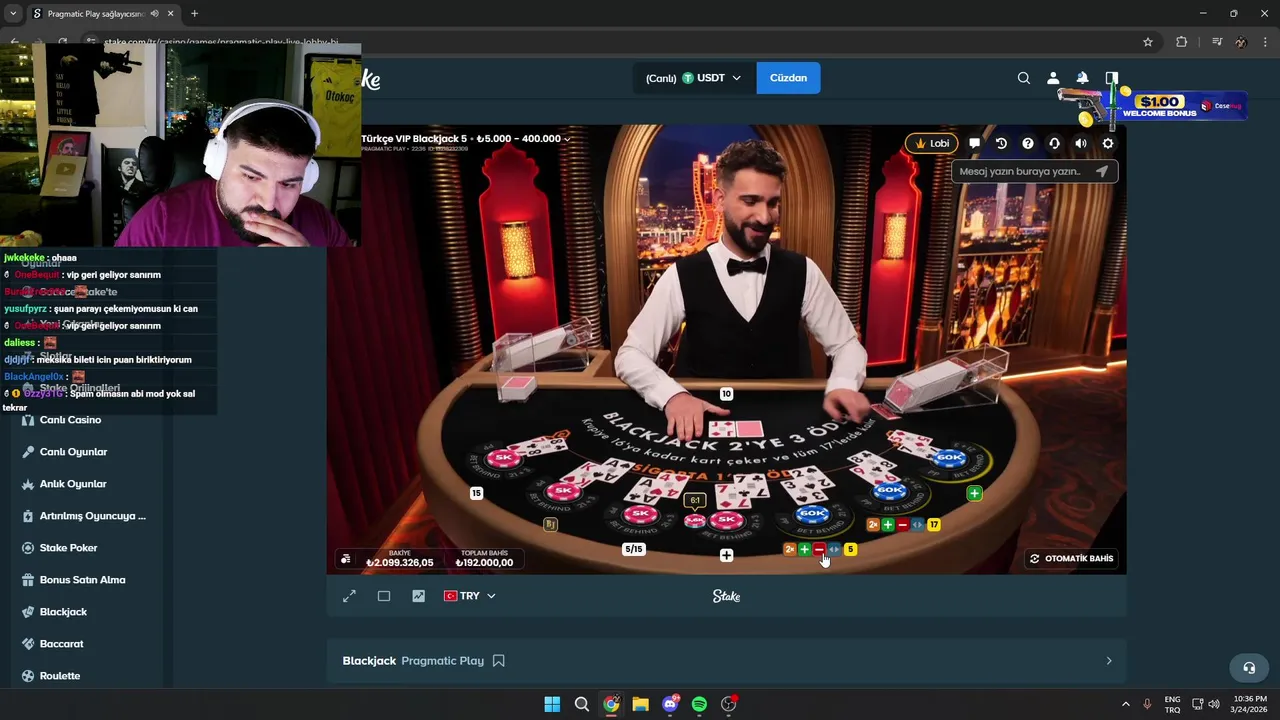
Task: Click the 2x double bet next to 17
Action: click(873, 524)
